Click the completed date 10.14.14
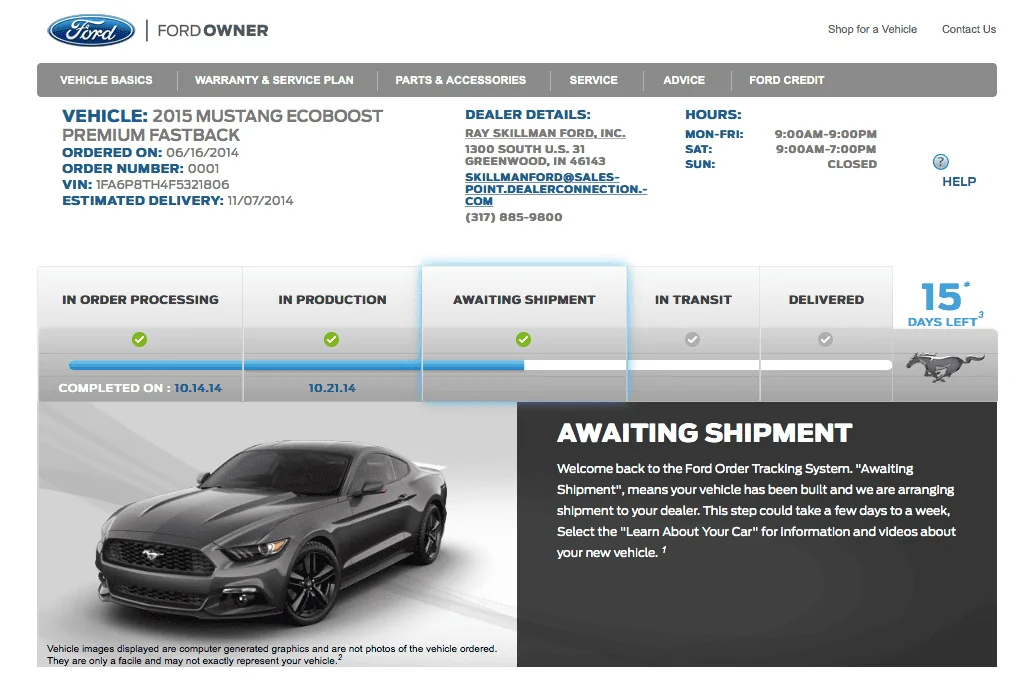 tap(198, 388)
